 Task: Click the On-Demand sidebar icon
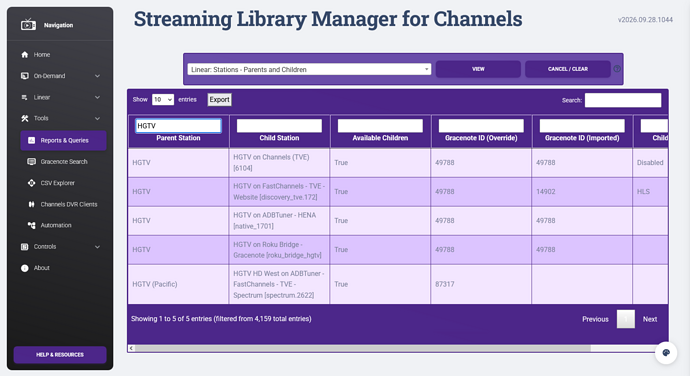(x=25, y=76)
